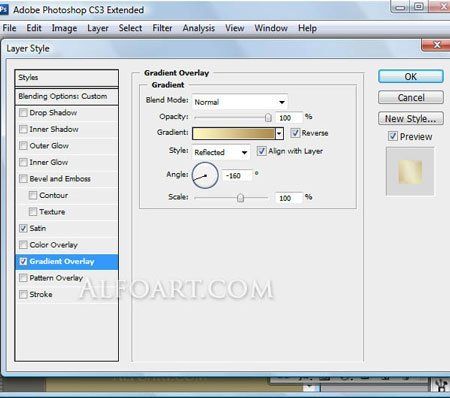450x398 pixels.
Task: Click the Photoshop app icon in title bar
Action: [x=3, y=9]
